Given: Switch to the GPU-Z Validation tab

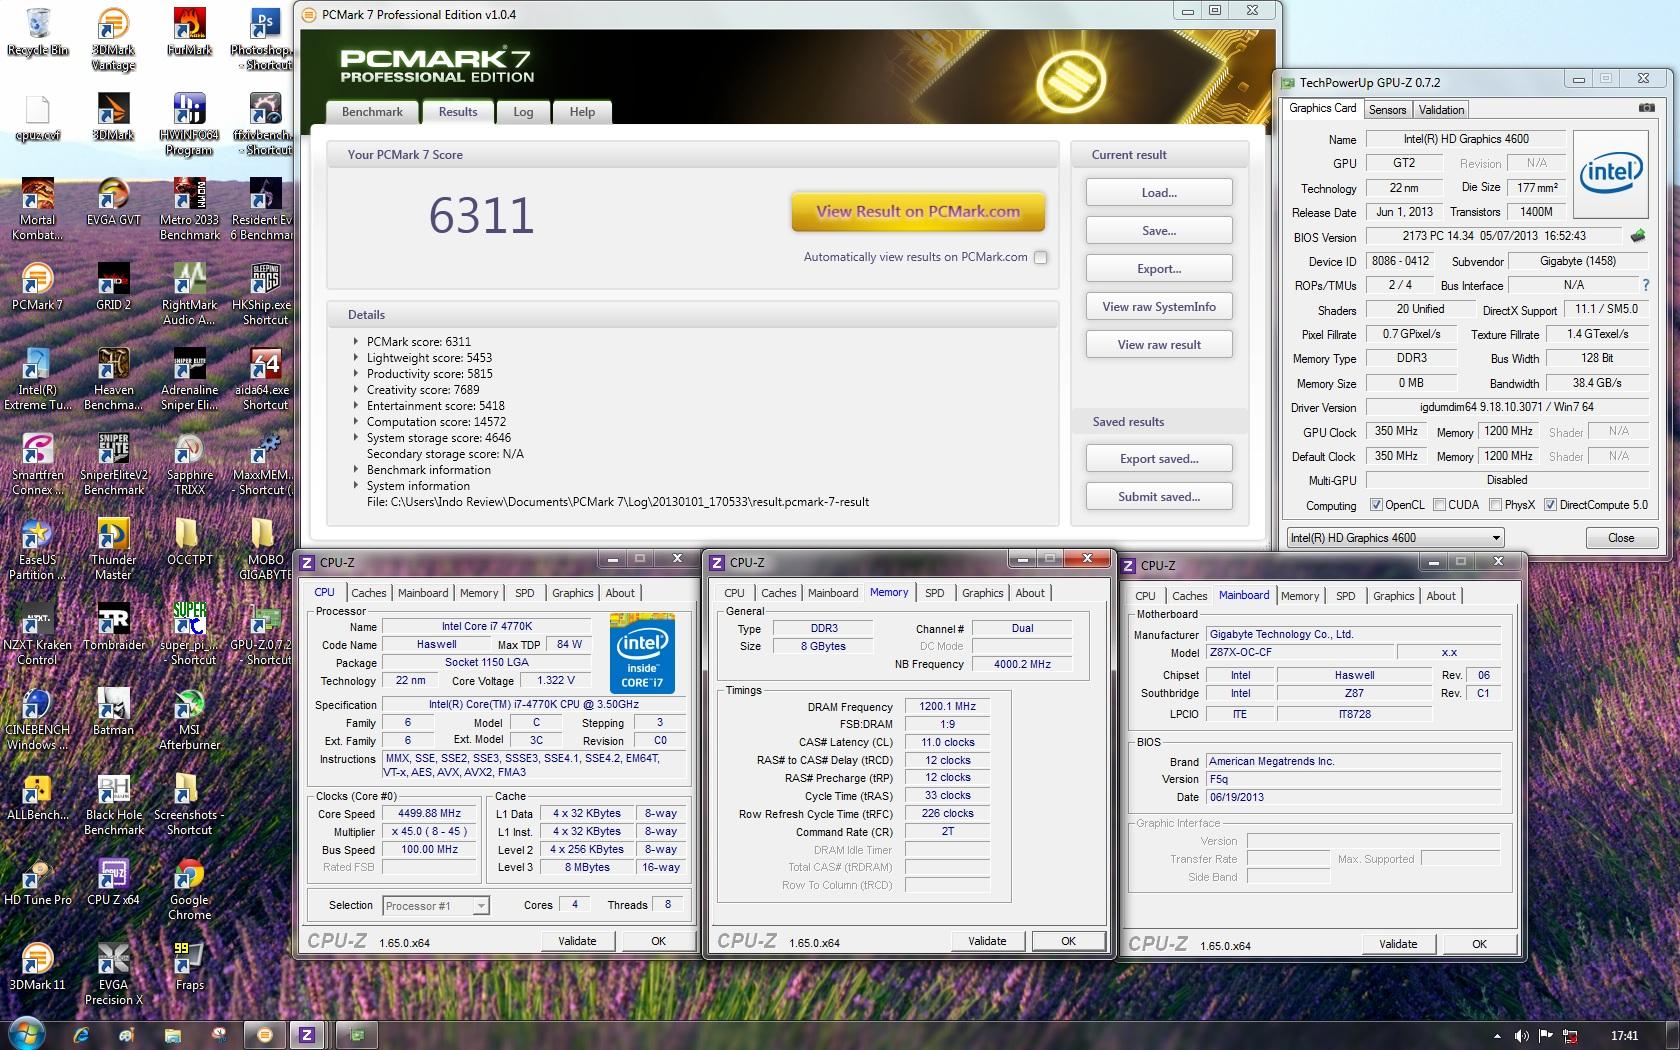Looking at the screenshot, I should click(x=1441, y=110).
